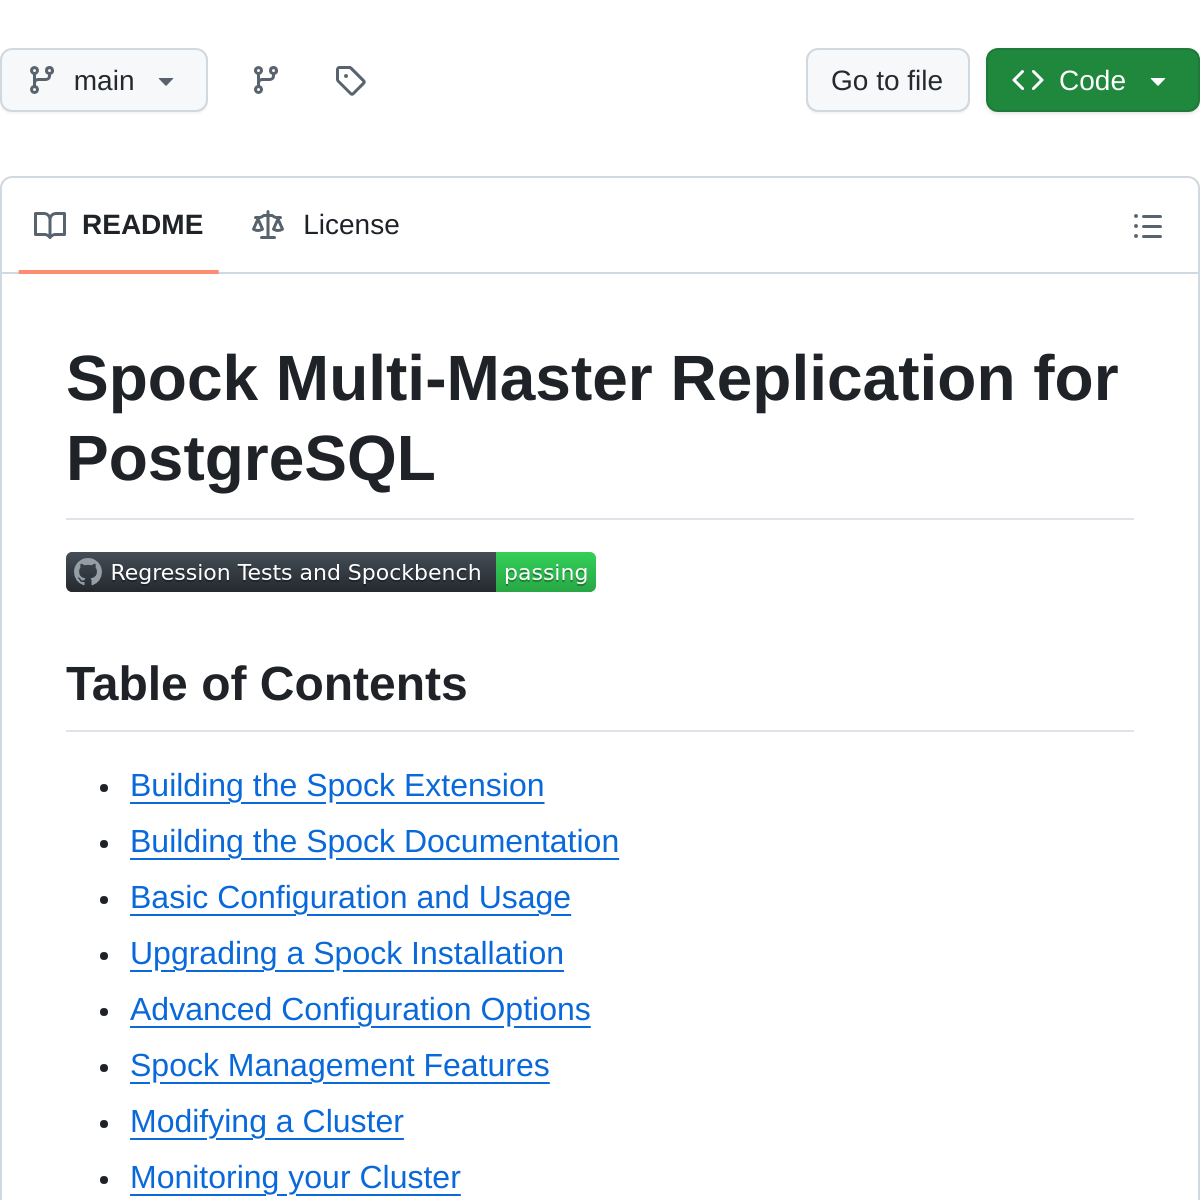
Task: Switch to the README tab
Action: click(119, 225)
